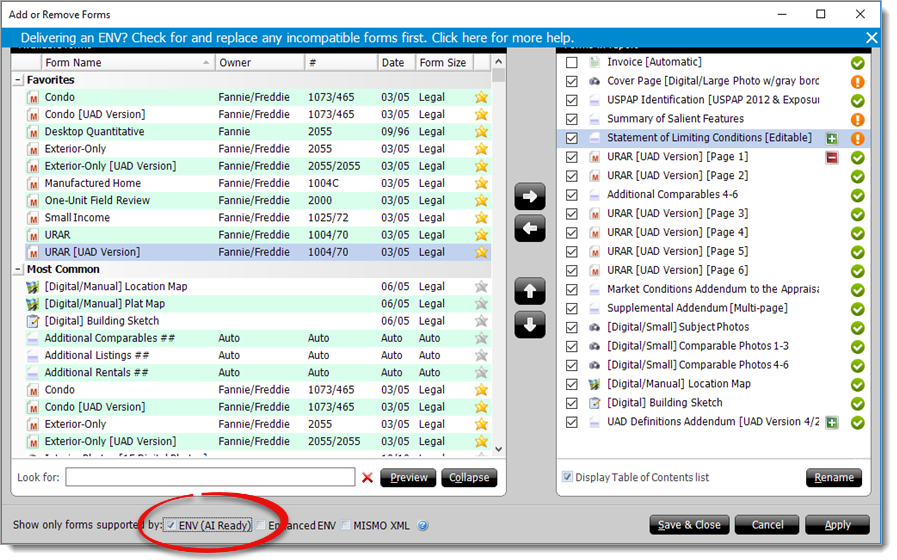Collapse the Favorites group
The image size is (897, 560).
18,80
